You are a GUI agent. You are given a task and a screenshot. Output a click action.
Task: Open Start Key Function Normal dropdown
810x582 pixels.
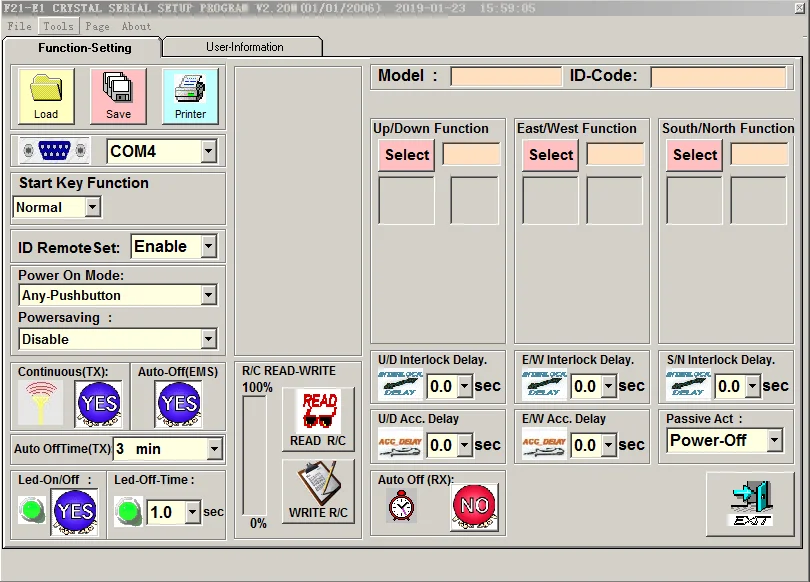(x=92, y=207)
